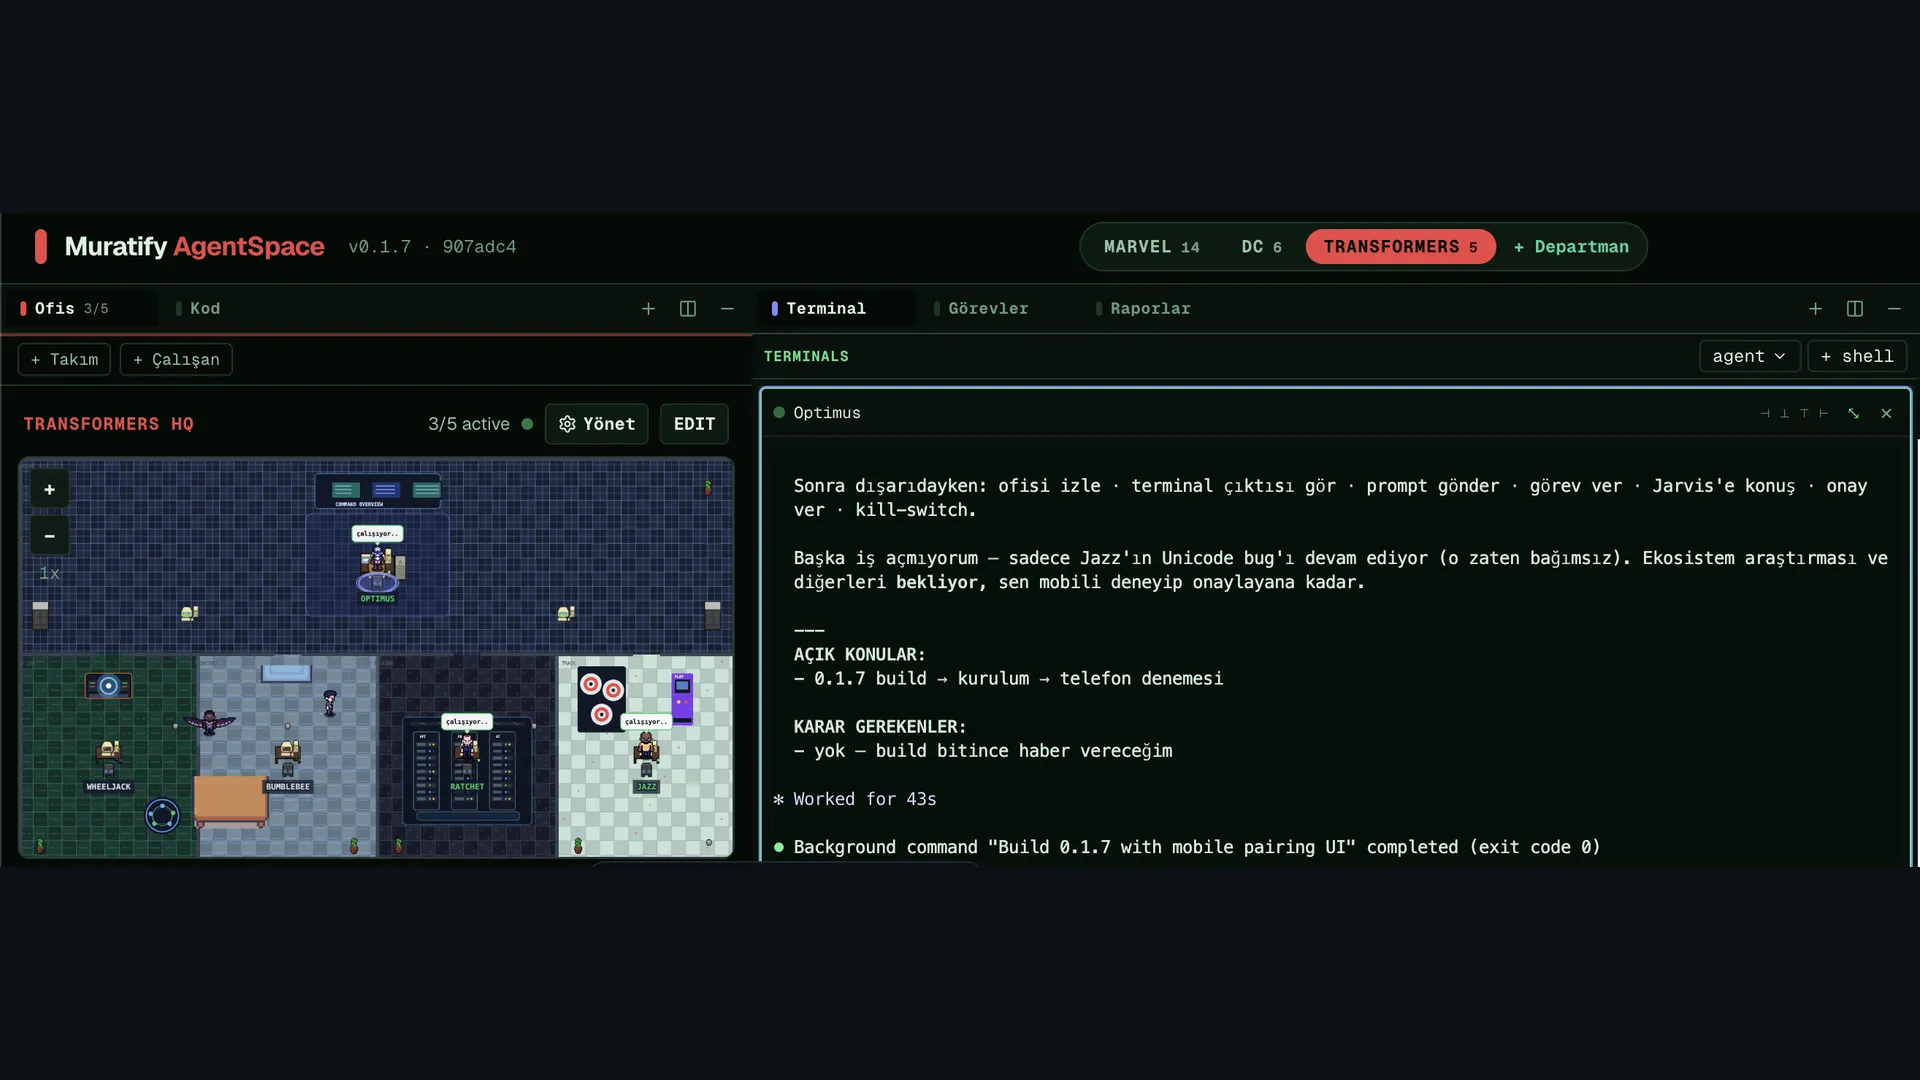Screen dimensions: 1920x1080
Task: Click the Background command completed line
Action: coord(1197,847)
